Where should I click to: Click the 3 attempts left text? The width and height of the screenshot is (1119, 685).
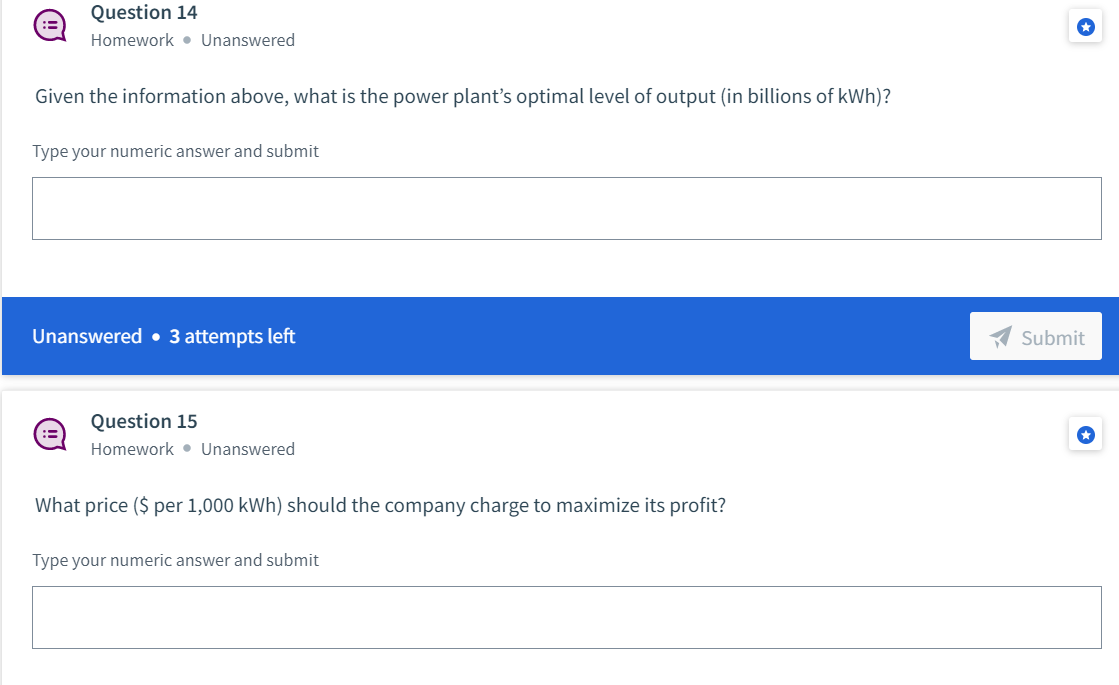232,336
